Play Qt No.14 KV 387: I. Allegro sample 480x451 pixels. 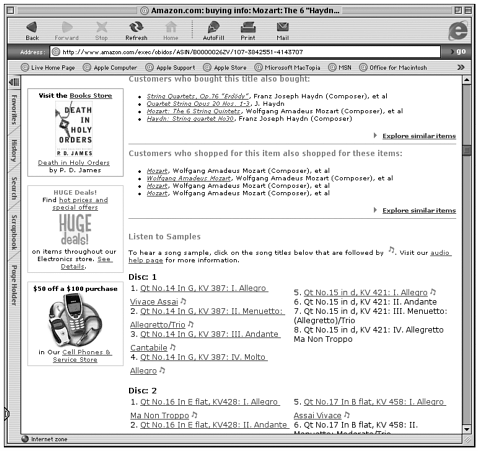tap(204, 288)
